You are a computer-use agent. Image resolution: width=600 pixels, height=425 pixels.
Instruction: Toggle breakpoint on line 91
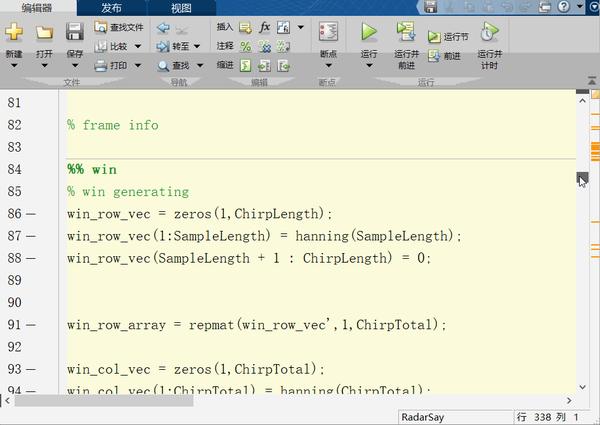coord(31,325)
